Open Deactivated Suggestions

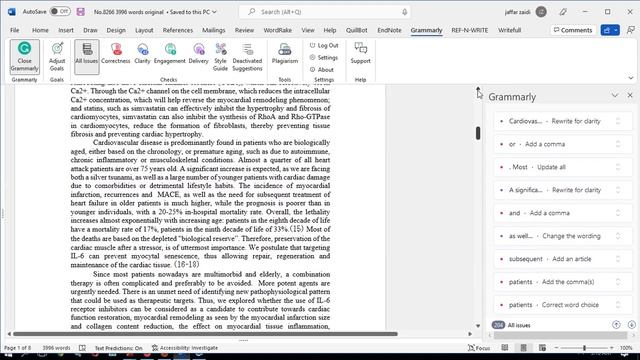(x=247, y=57)
